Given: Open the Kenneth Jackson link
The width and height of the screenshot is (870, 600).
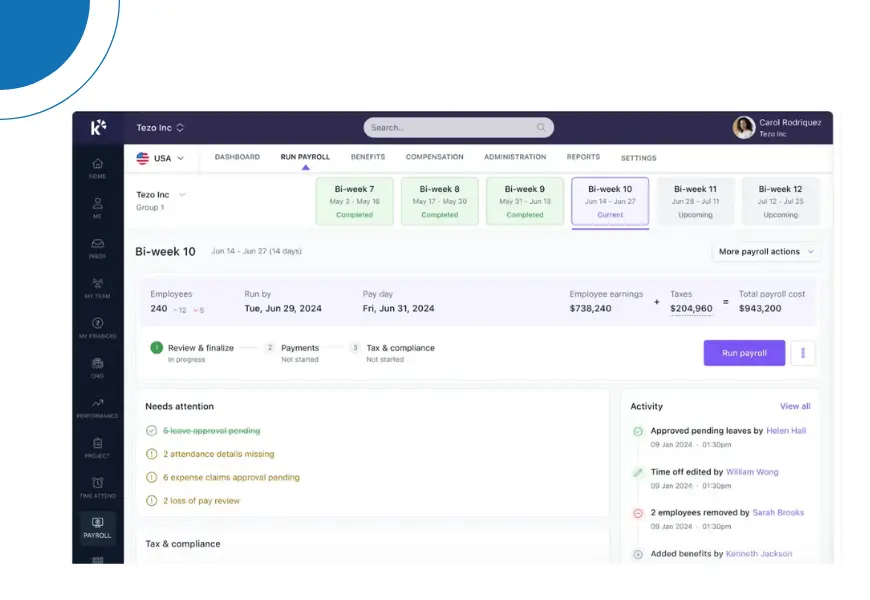Looking at the screenshot, I should click(x=759, y=553).
